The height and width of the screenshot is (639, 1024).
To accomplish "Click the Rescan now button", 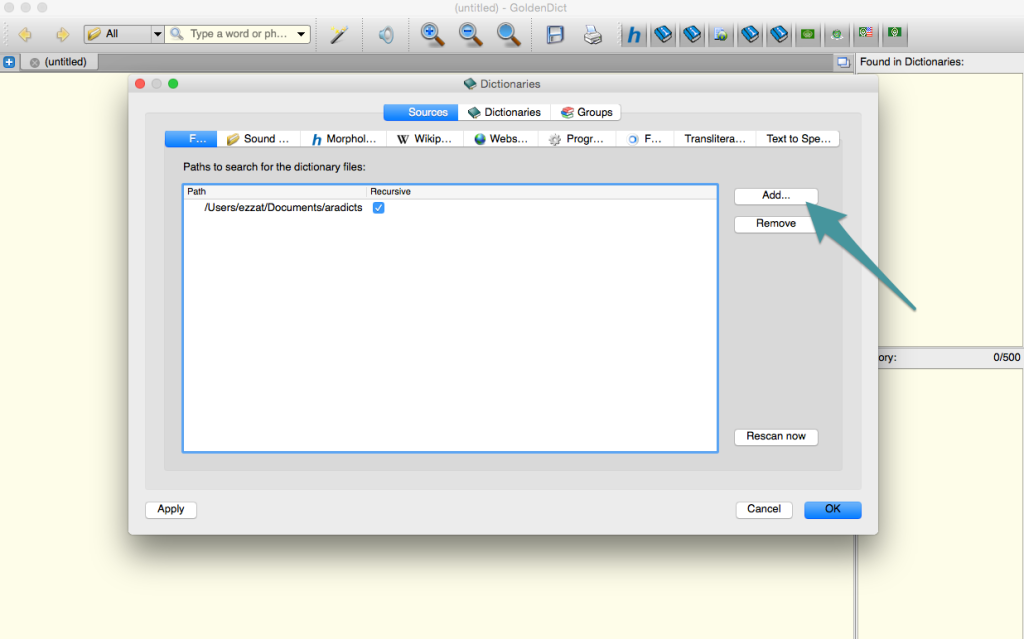I will click(x=776, y=436).
